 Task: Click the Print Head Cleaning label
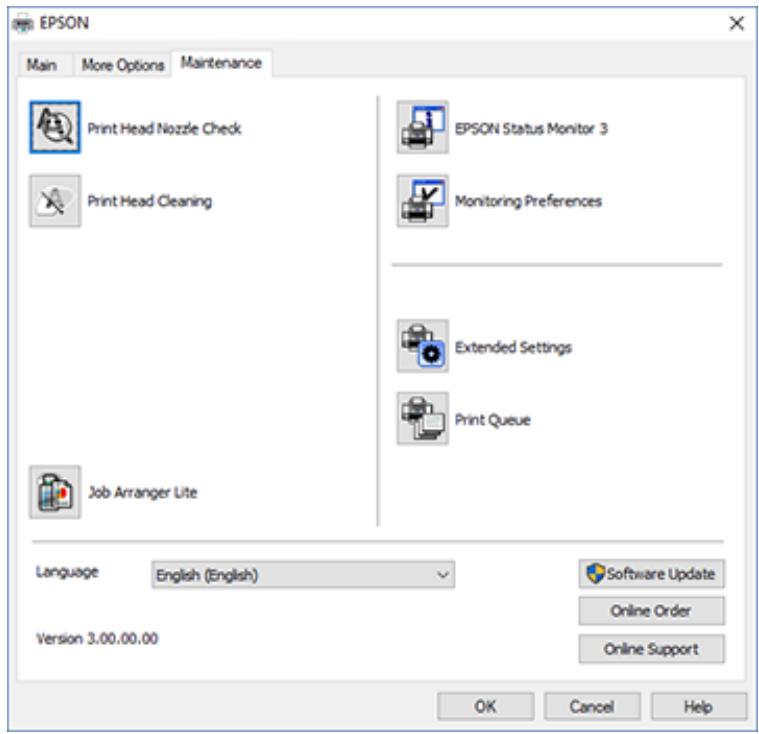pos(150,201)
